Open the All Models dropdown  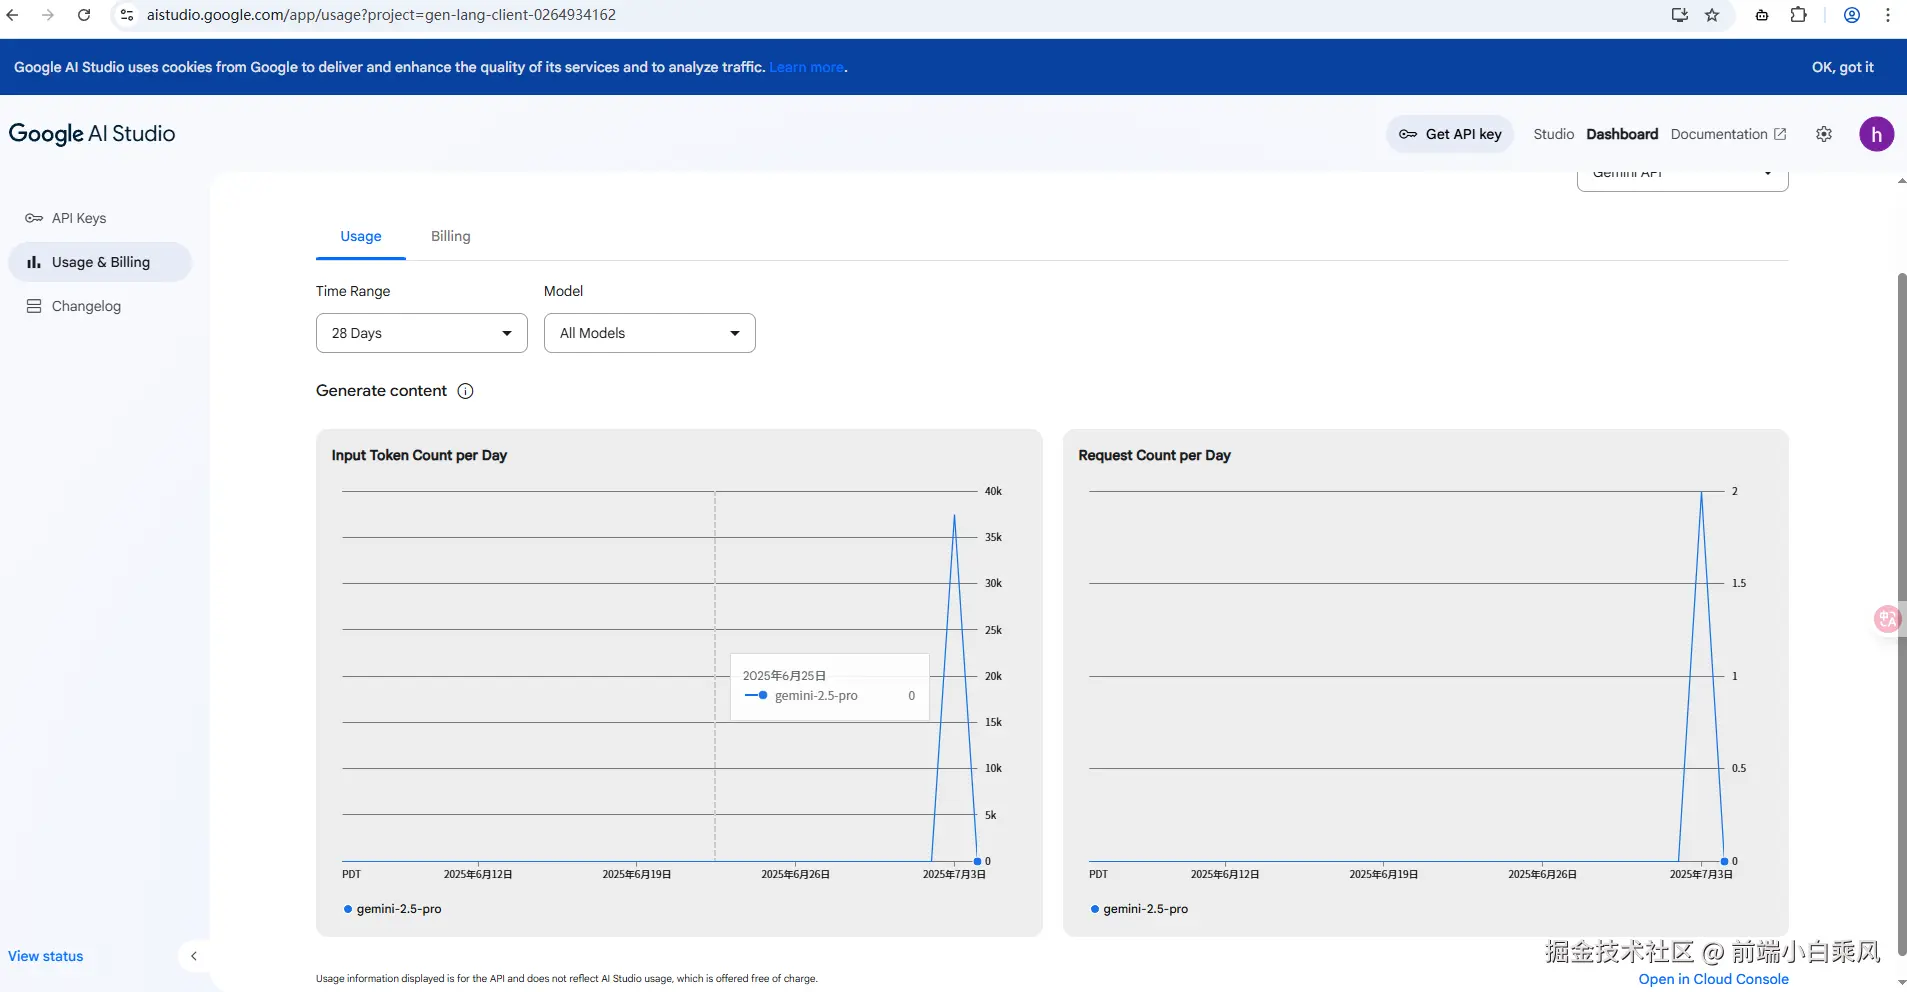[x=649, y=333]
